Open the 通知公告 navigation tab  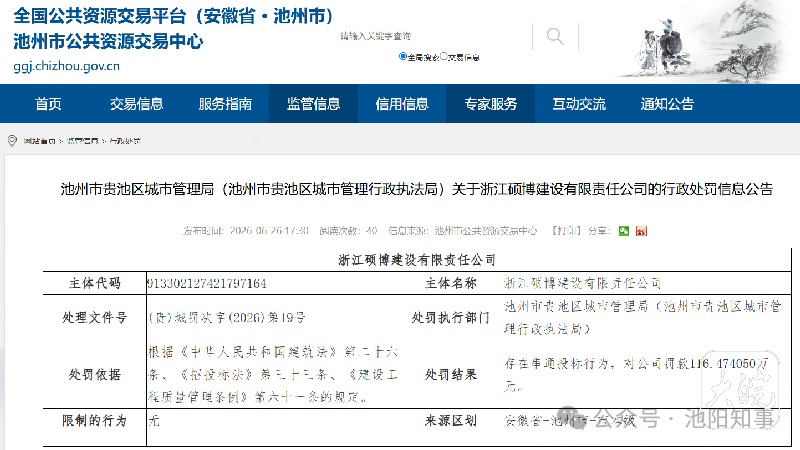pyautogui.click(x=667, y=104)
